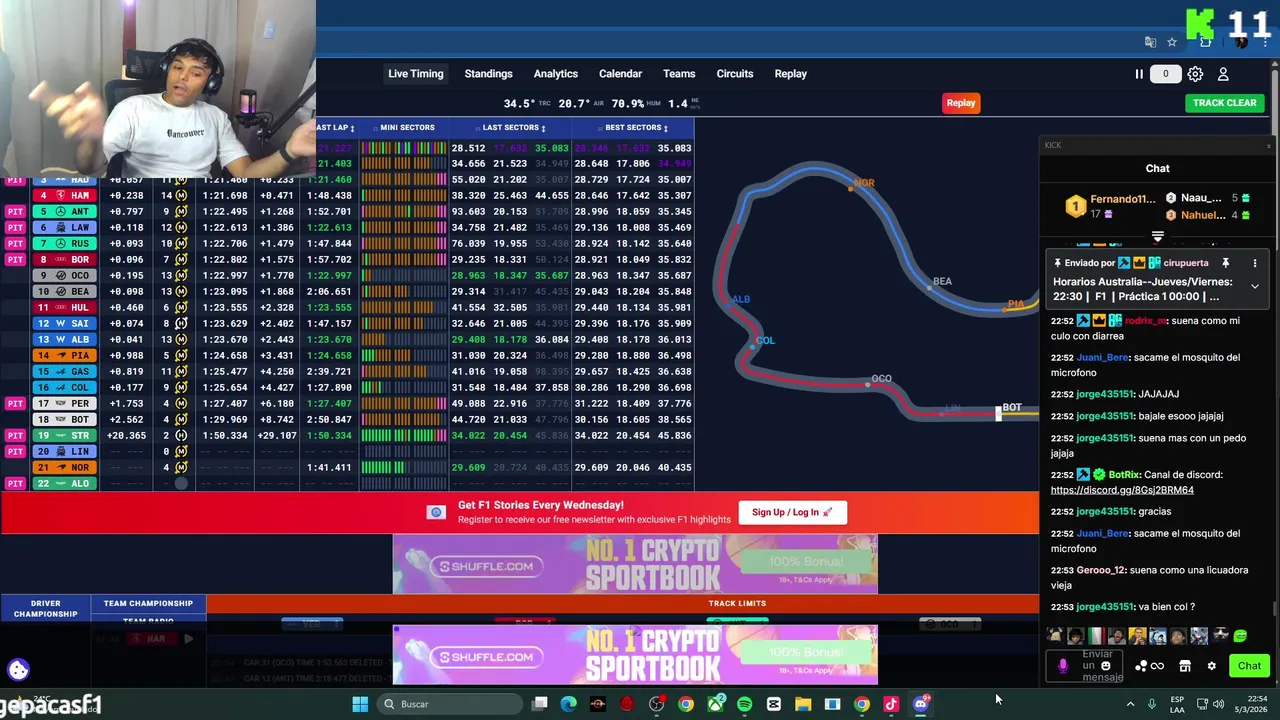Open the Replay tab in navigation
Image resolution: width=1280 pixels, height=720 pixels.
[x=790, y=74]
